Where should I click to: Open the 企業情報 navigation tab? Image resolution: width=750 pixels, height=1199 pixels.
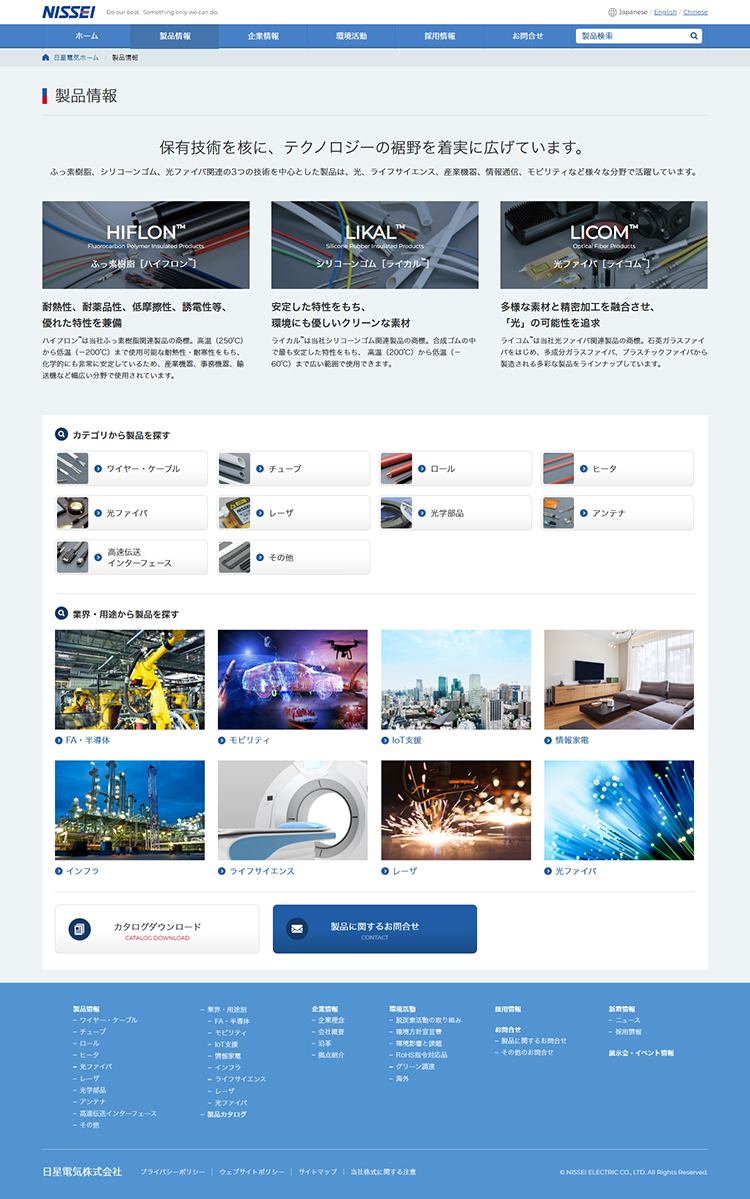(264, 36)
